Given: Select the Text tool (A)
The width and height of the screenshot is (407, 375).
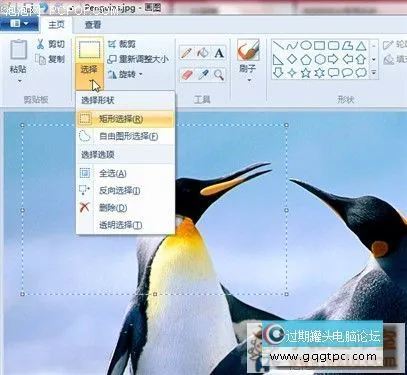Looking at the screenshot, I should click(219, 53).
